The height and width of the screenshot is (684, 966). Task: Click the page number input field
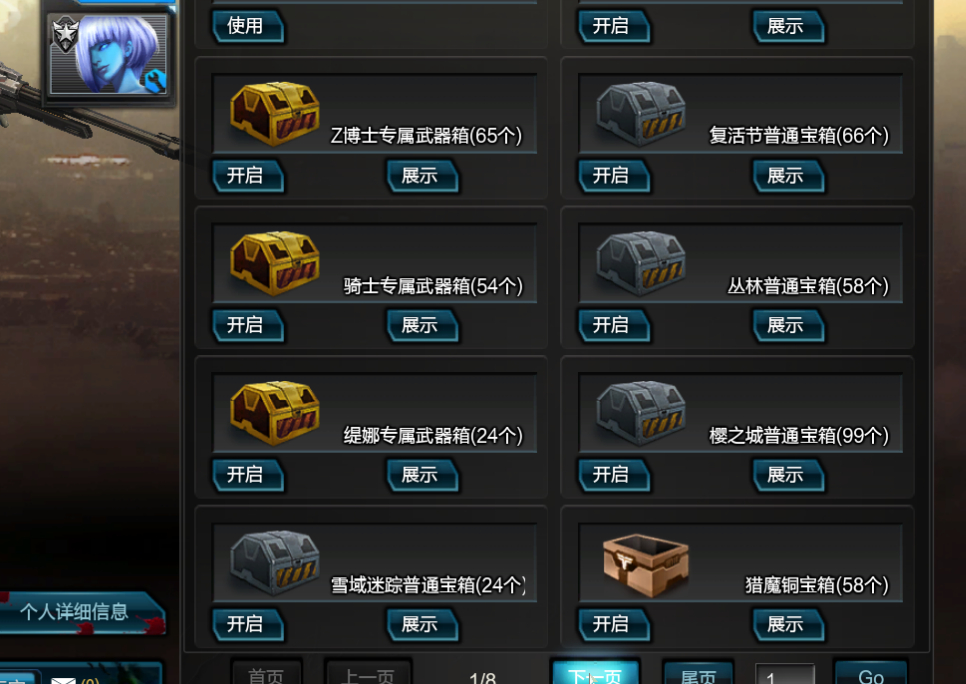[785, 675]
